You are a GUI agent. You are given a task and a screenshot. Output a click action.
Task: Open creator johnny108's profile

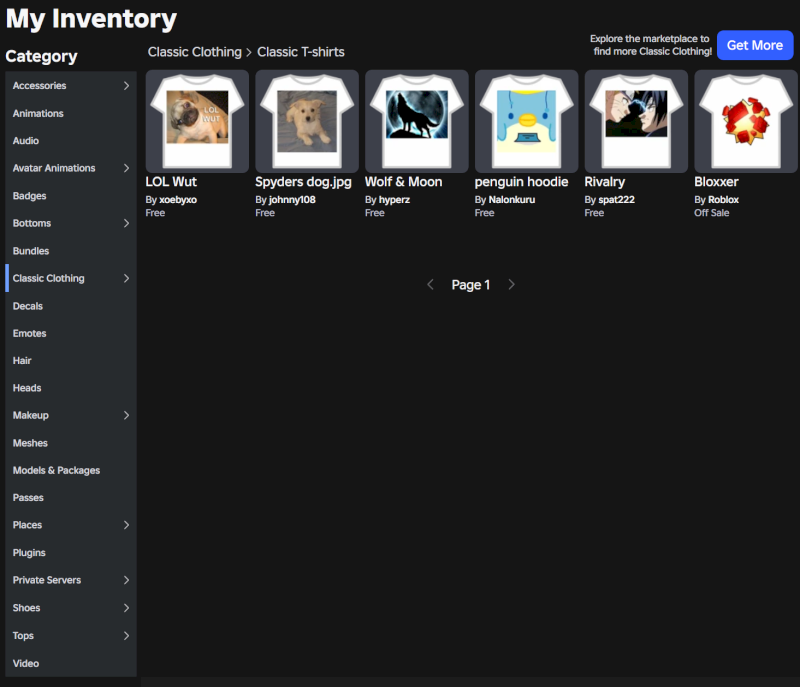[x=292, y=200]
